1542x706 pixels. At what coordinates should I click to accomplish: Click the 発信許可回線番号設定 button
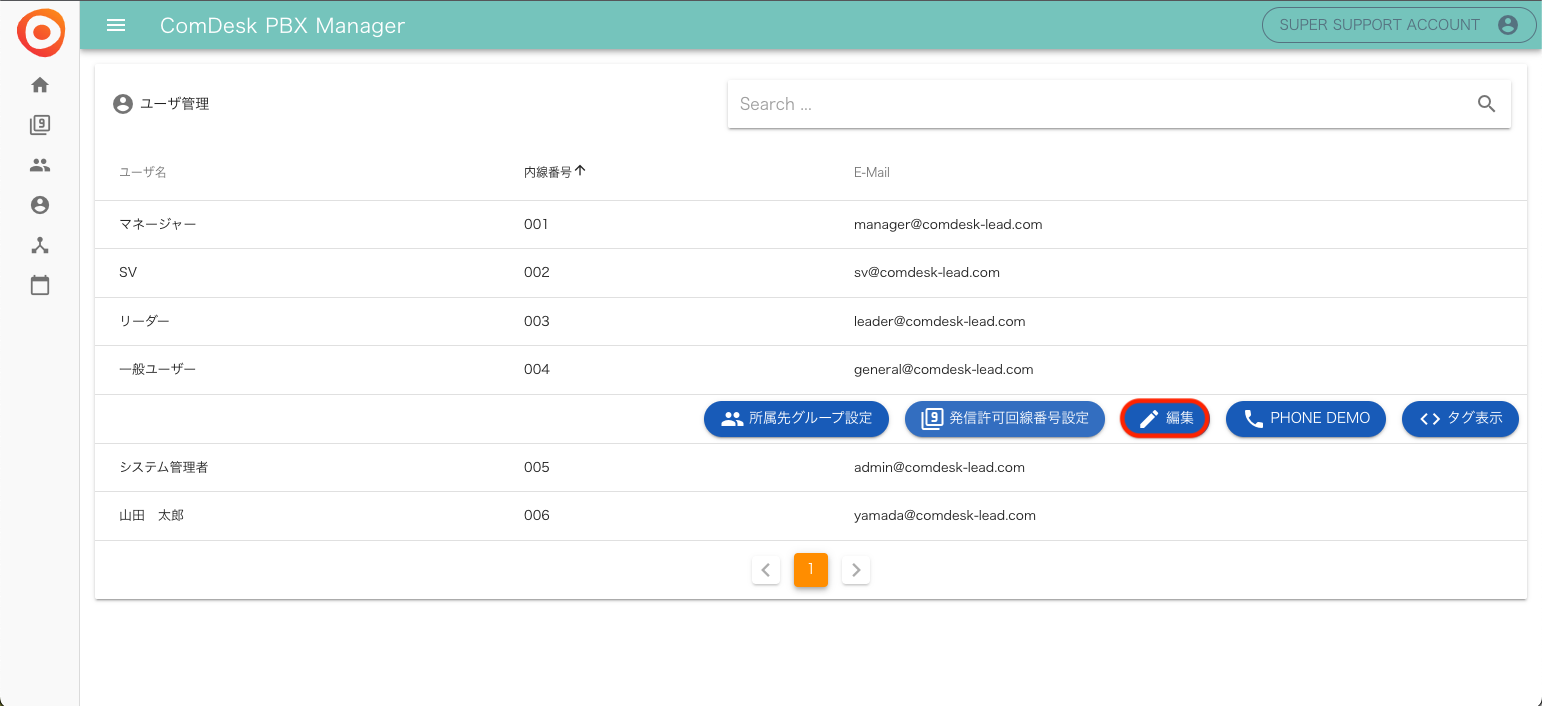click(1004, 418)
